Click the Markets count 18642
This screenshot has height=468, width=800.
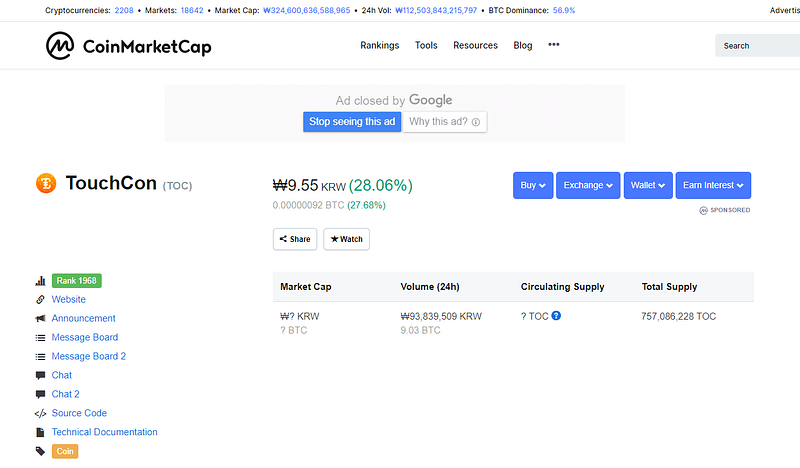tap(192, 10)
